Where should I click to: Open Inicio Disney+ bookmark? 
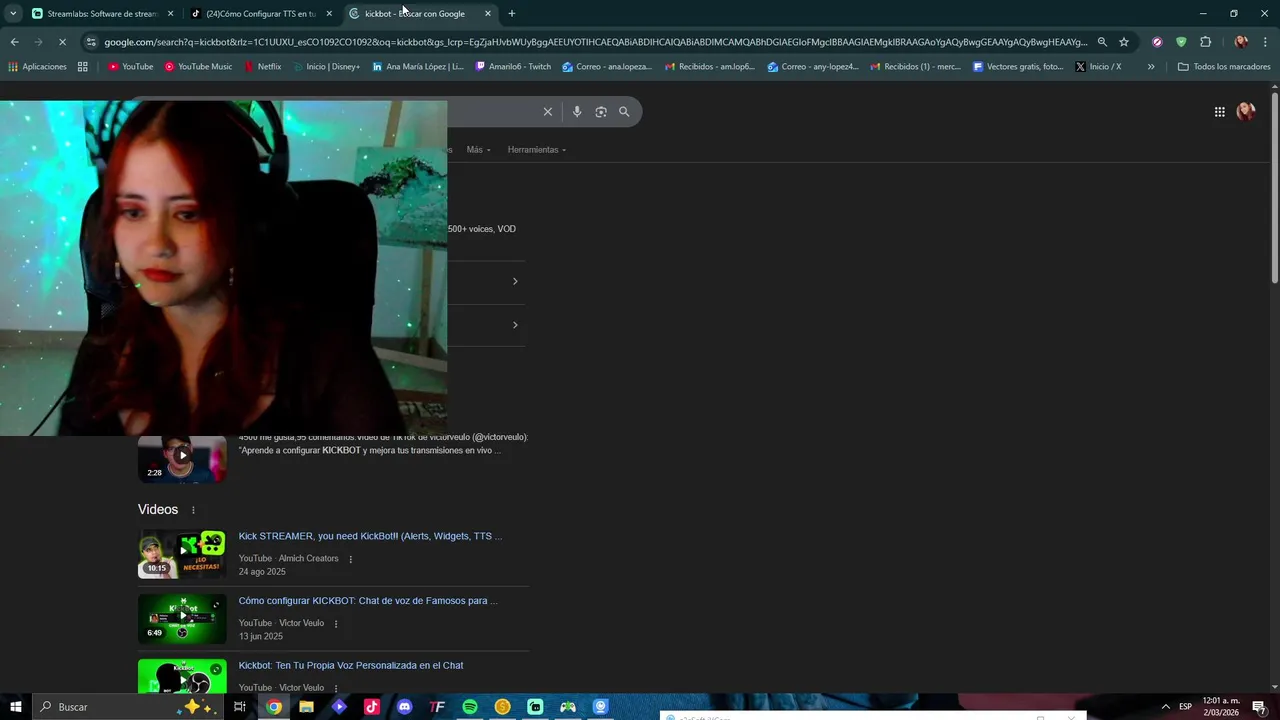[x=325, y=67]
